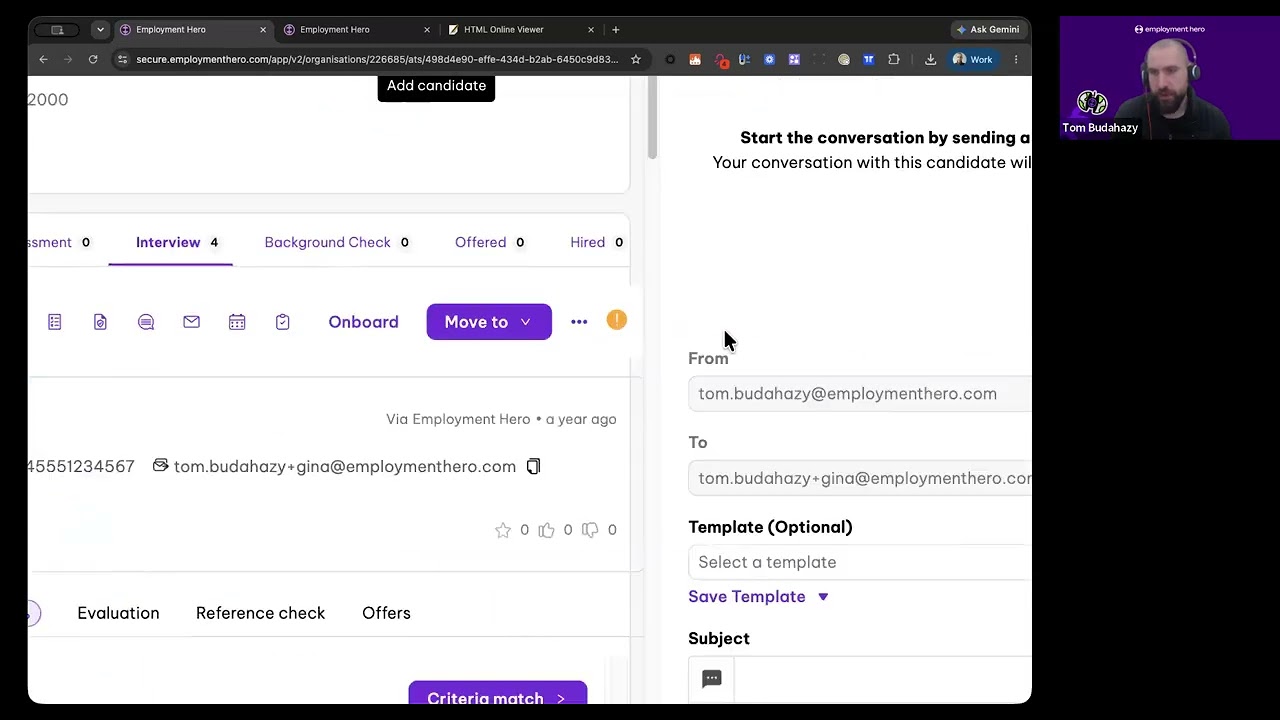Reload the page in Chrome
1280x720 pixels.
point(93,60)
